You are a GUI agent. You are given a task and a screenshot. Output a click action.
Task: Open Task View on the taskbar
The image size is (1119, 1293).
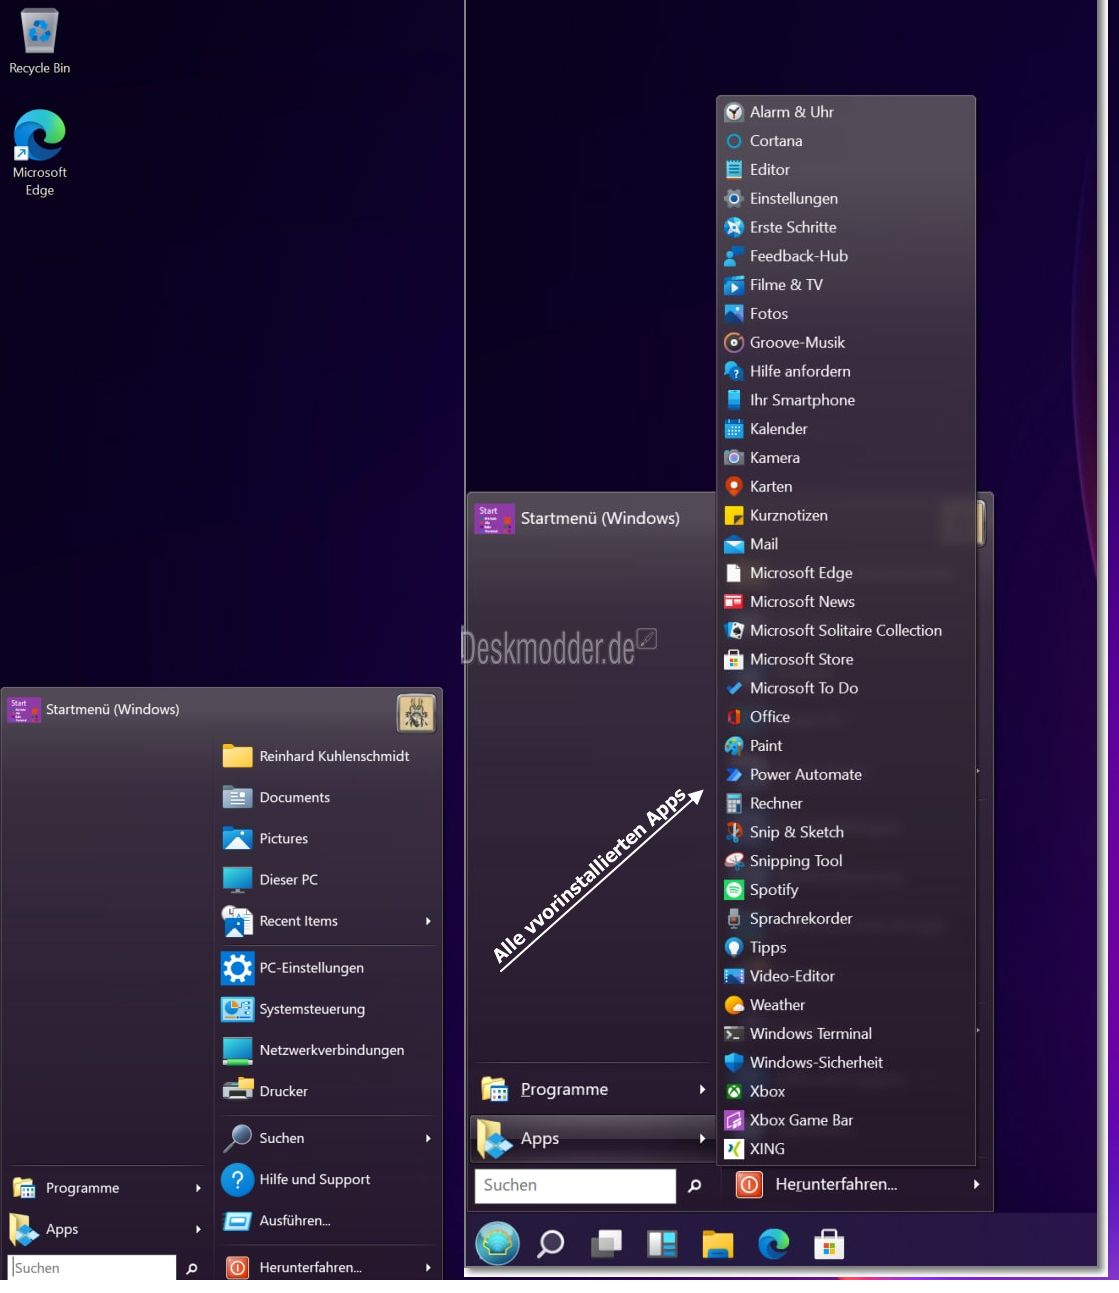coord(606,1244)
